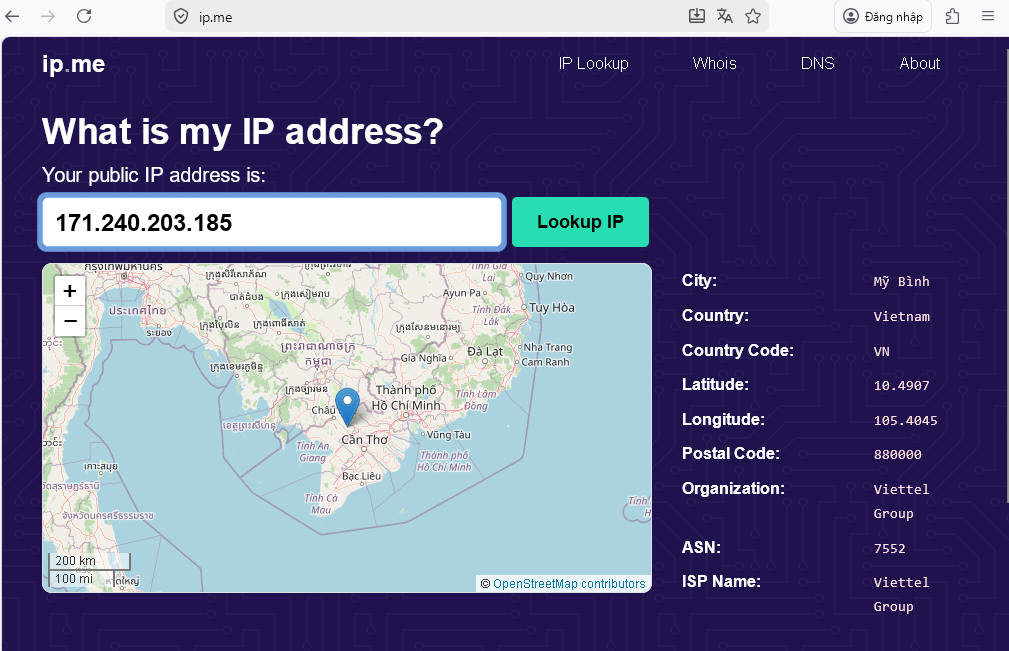Click the IP address input field

coord(271,222)
